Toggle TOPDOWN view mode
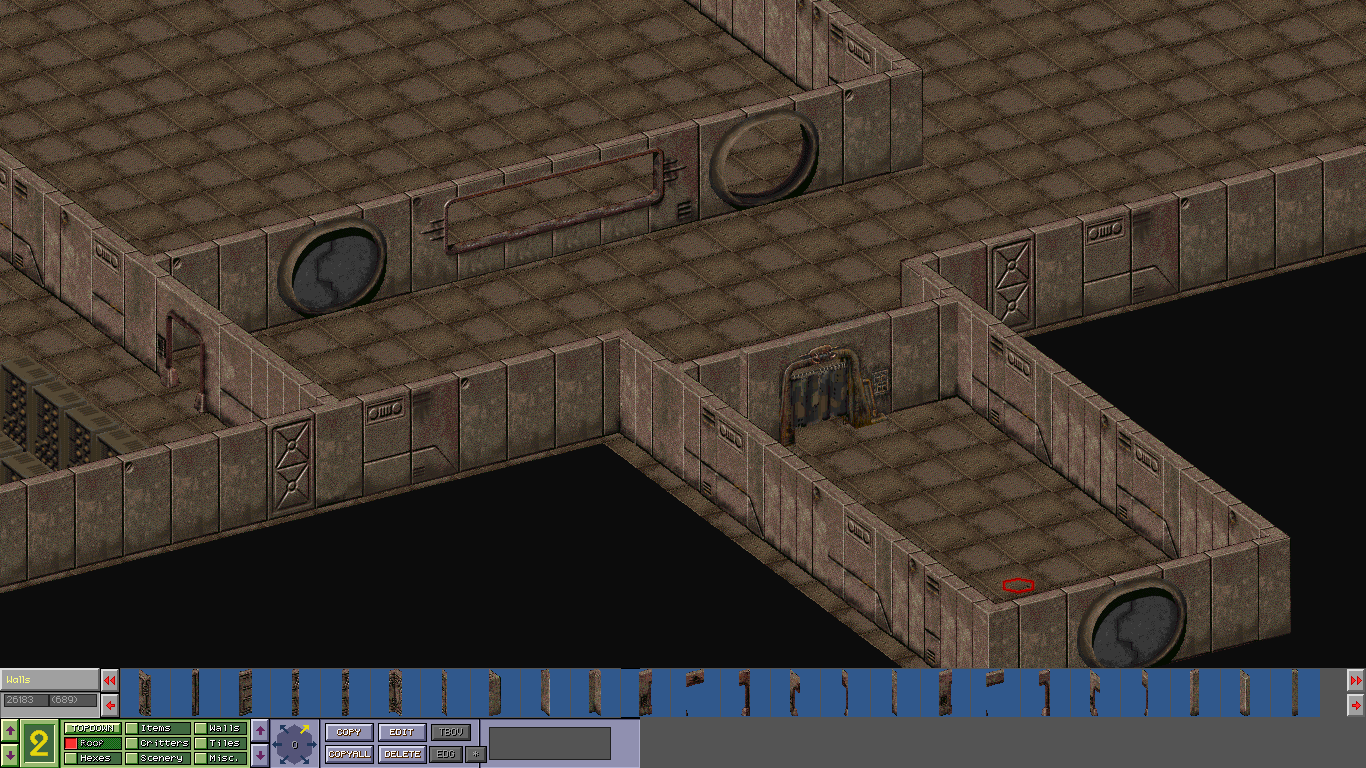 click(92, 728)
